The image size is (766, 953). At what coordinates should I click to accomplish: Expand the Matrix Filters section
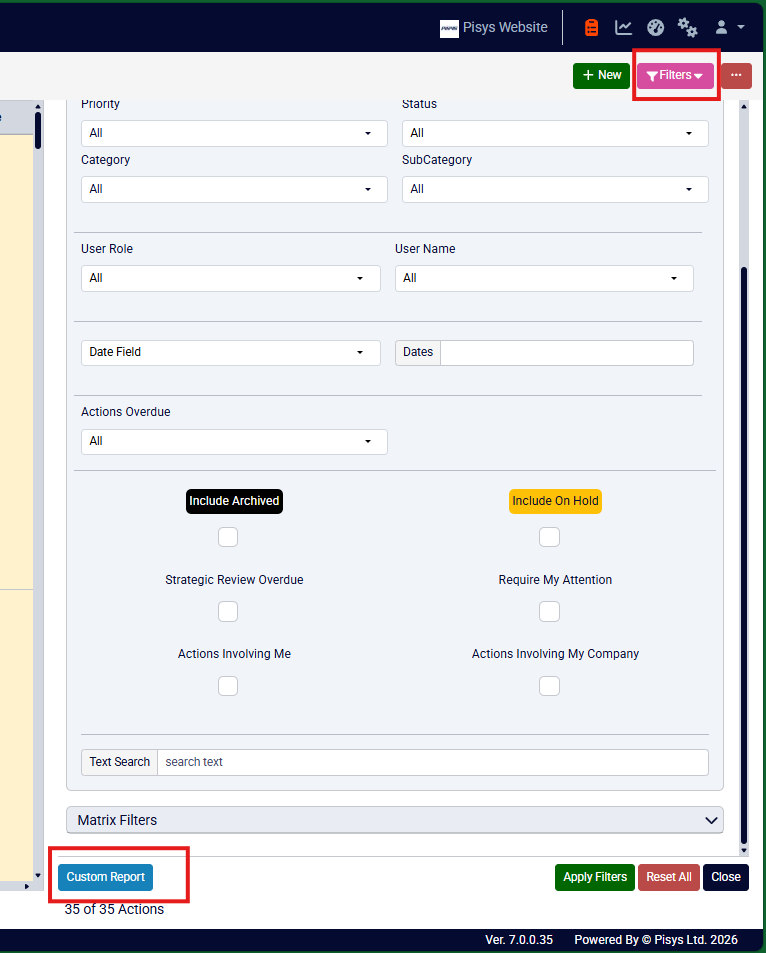pyautogui.click(x=395, y=820)
